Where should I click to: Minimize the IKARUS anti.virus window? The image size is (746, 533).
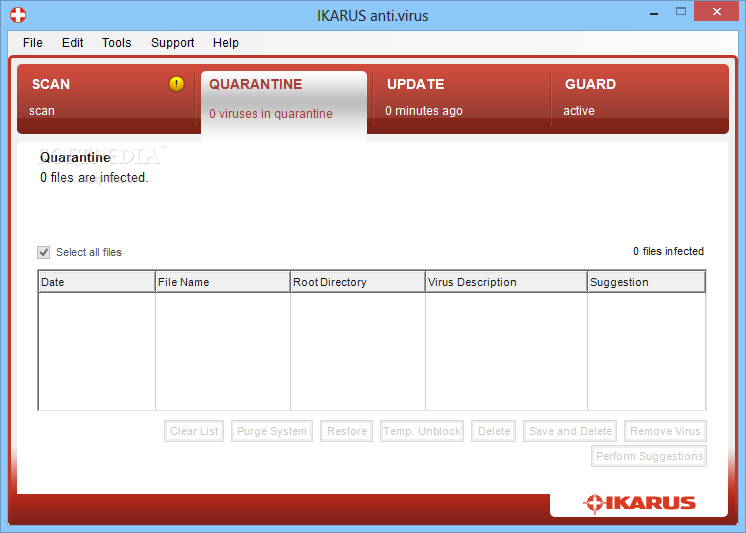click(x=654, y=13)
